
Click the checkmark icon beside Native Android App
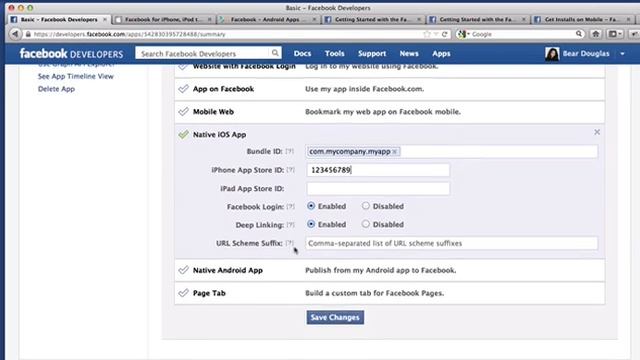pyautogui.click(x=183, y=270)
